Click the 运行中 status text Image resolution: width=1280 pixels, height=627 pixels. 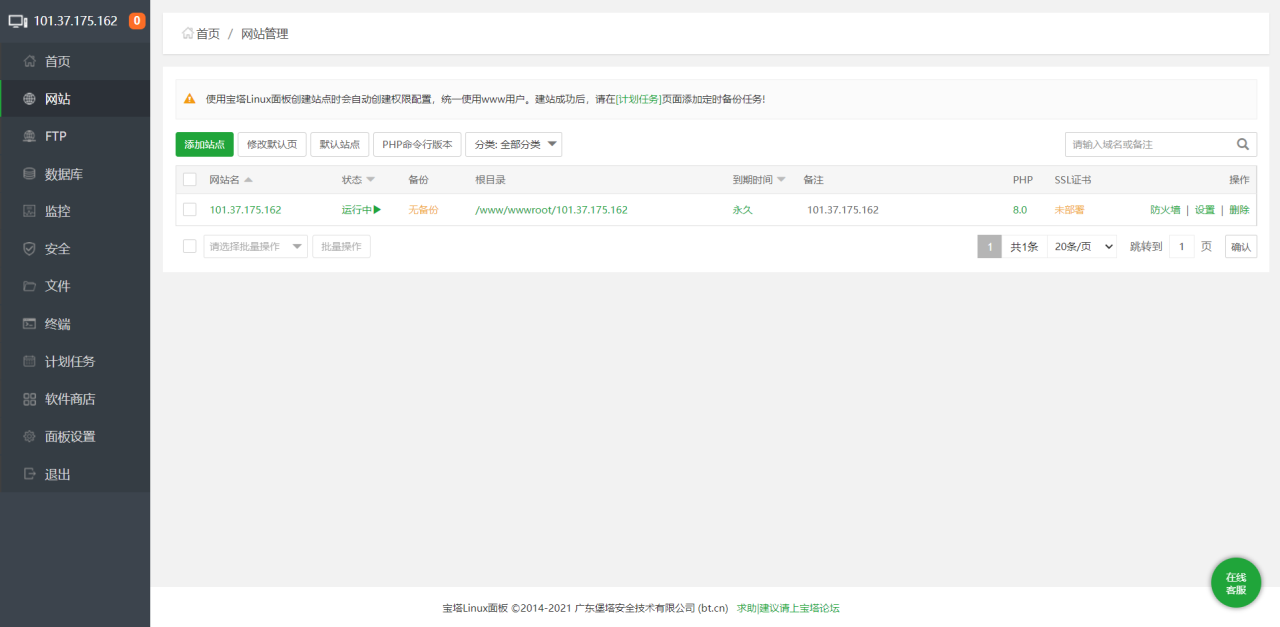coord(357,210)
